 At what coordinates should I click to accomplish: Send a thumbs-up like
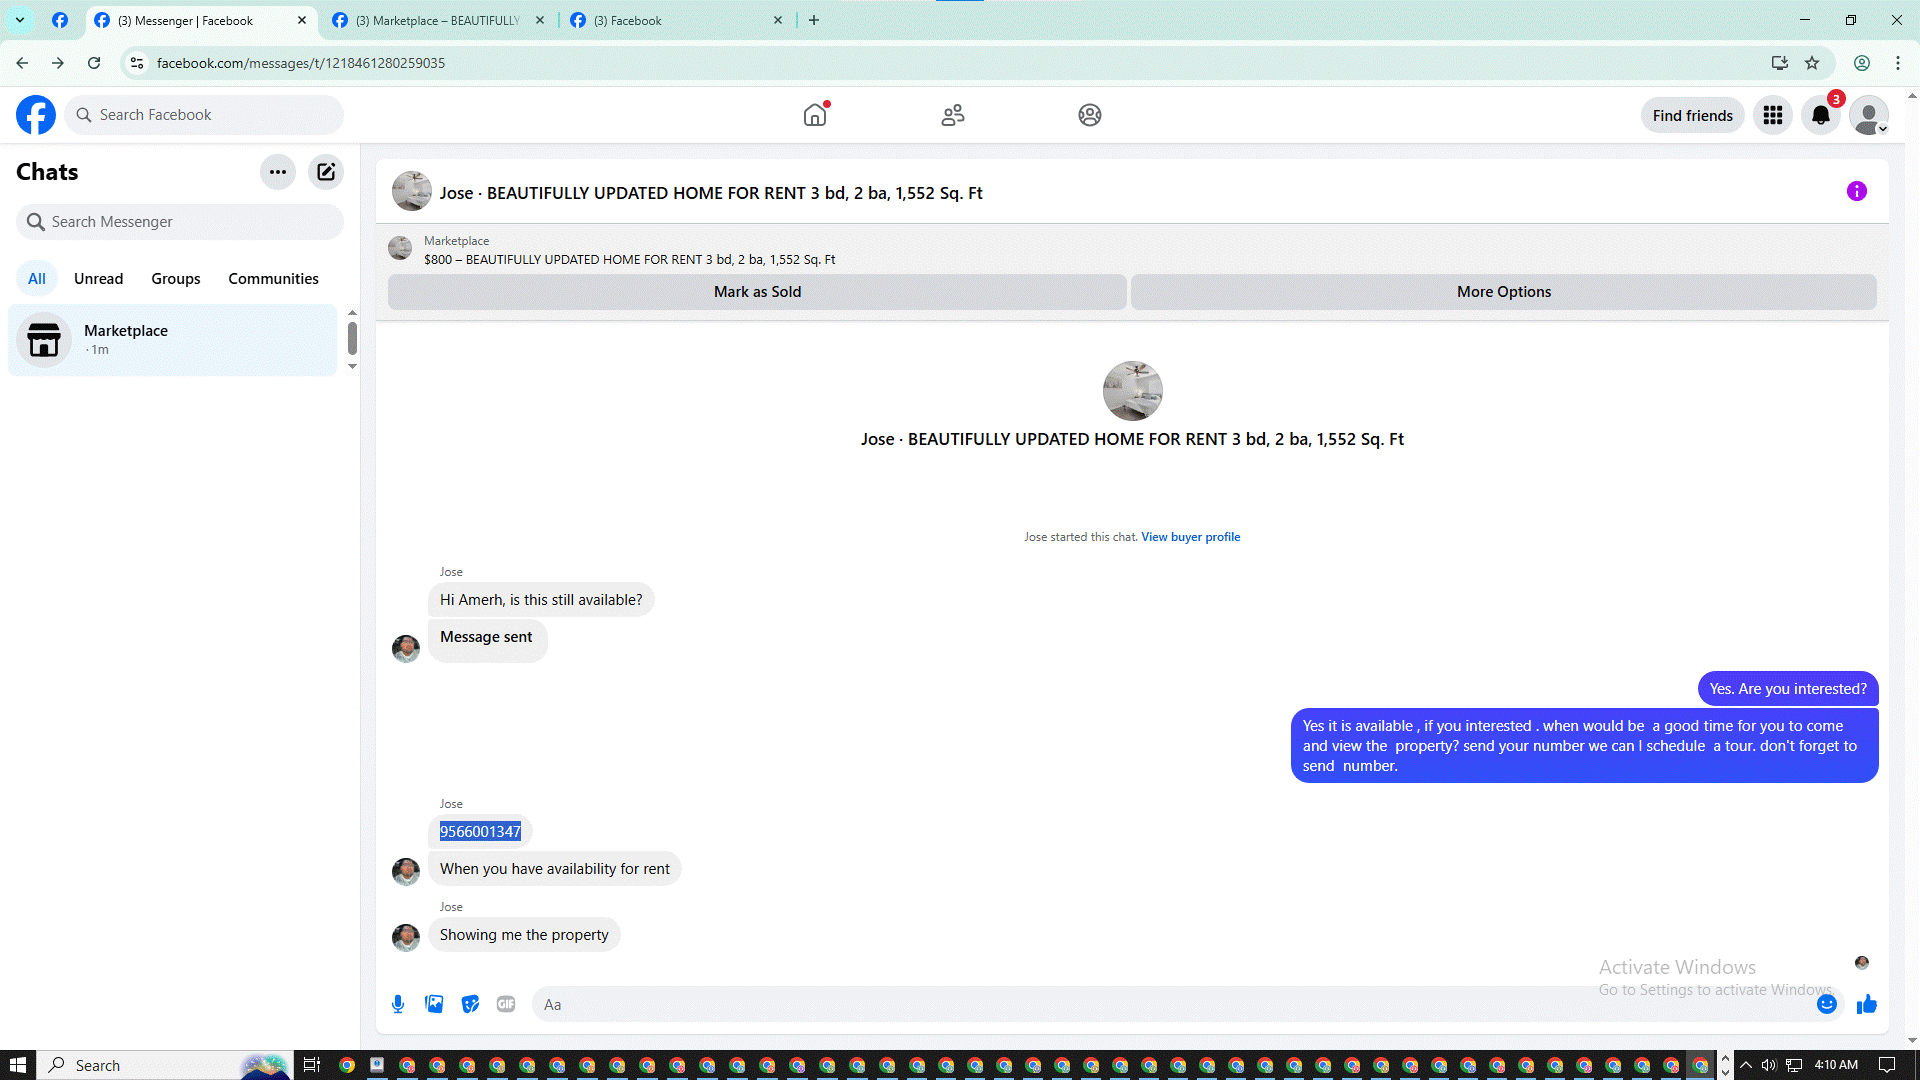[1867, 1004]
